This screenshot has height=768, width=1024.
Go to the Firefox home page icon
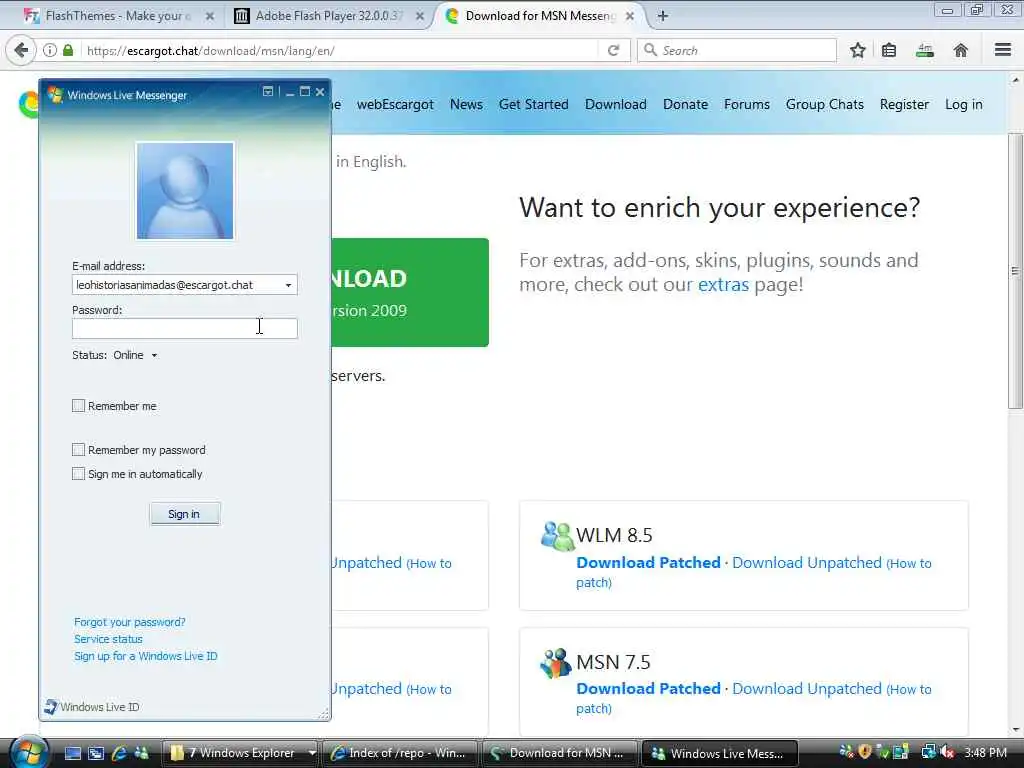pyautogui.click(x=961, y=50)
